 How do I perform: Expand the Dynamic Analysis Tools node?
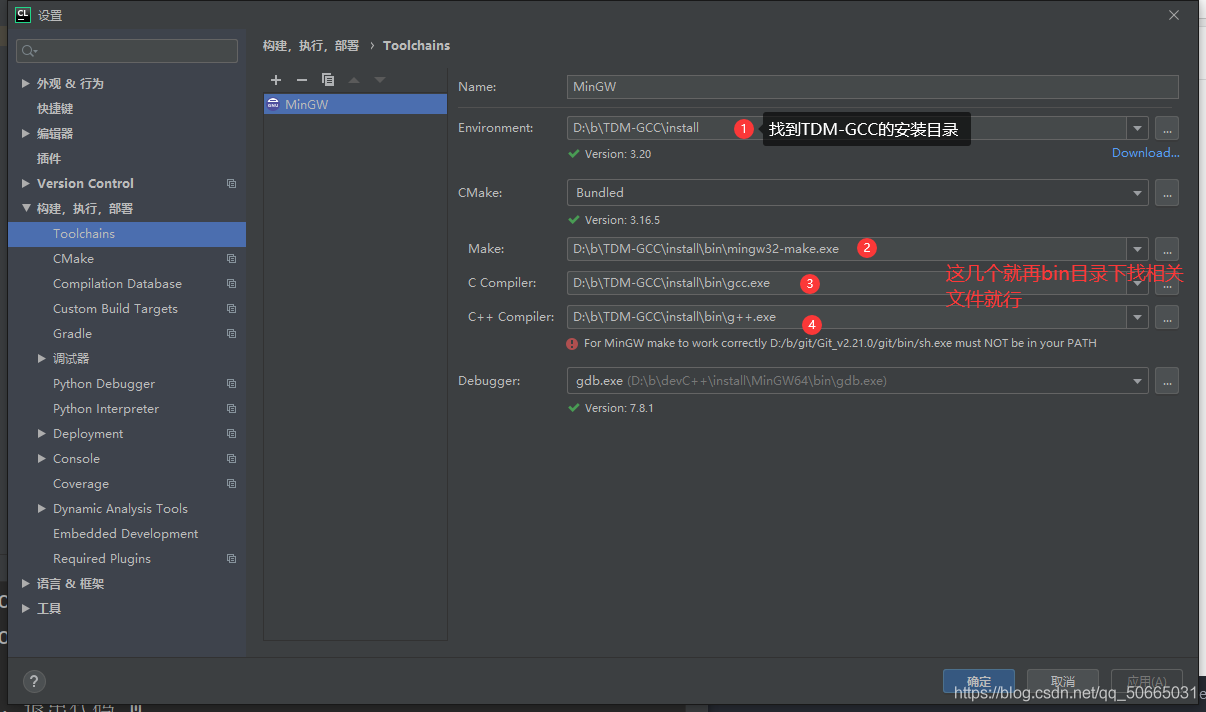pyautogui.click(x=42, y=509)
